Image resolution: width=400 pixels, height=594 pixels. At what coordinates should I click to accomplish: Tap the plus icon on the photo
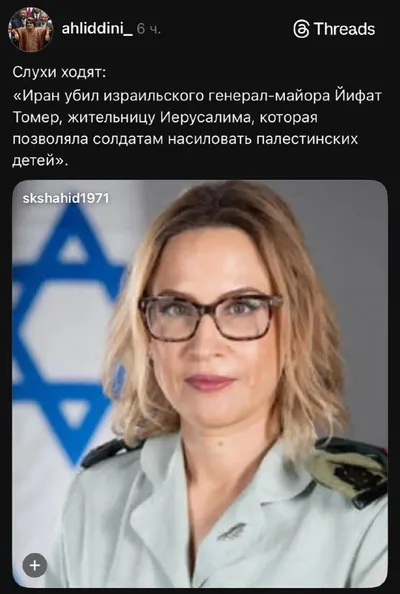point(35,566)
